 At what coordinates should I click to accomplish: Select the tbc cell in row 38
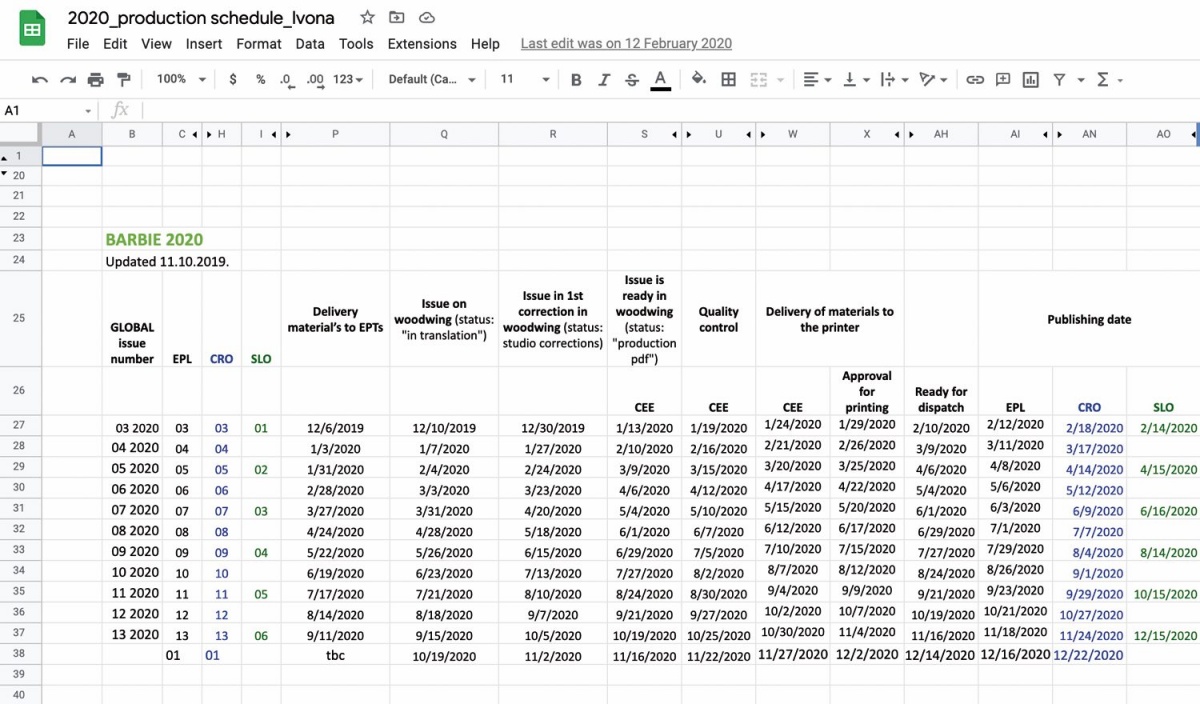coord(335,656)
